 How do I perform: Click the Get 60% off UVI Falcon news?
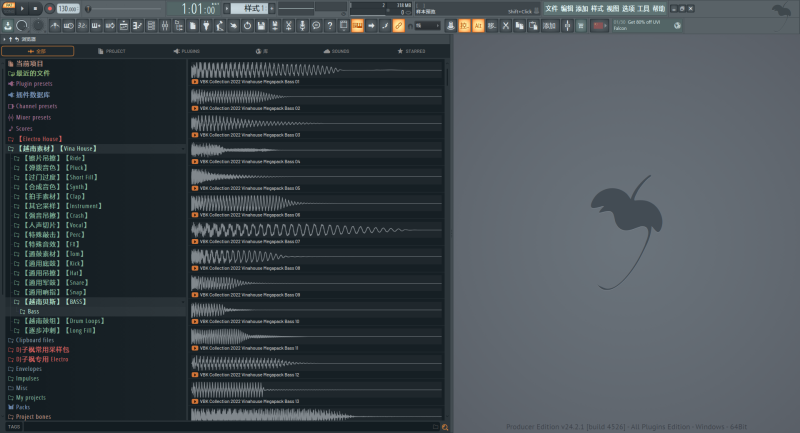tap(640, 24)
